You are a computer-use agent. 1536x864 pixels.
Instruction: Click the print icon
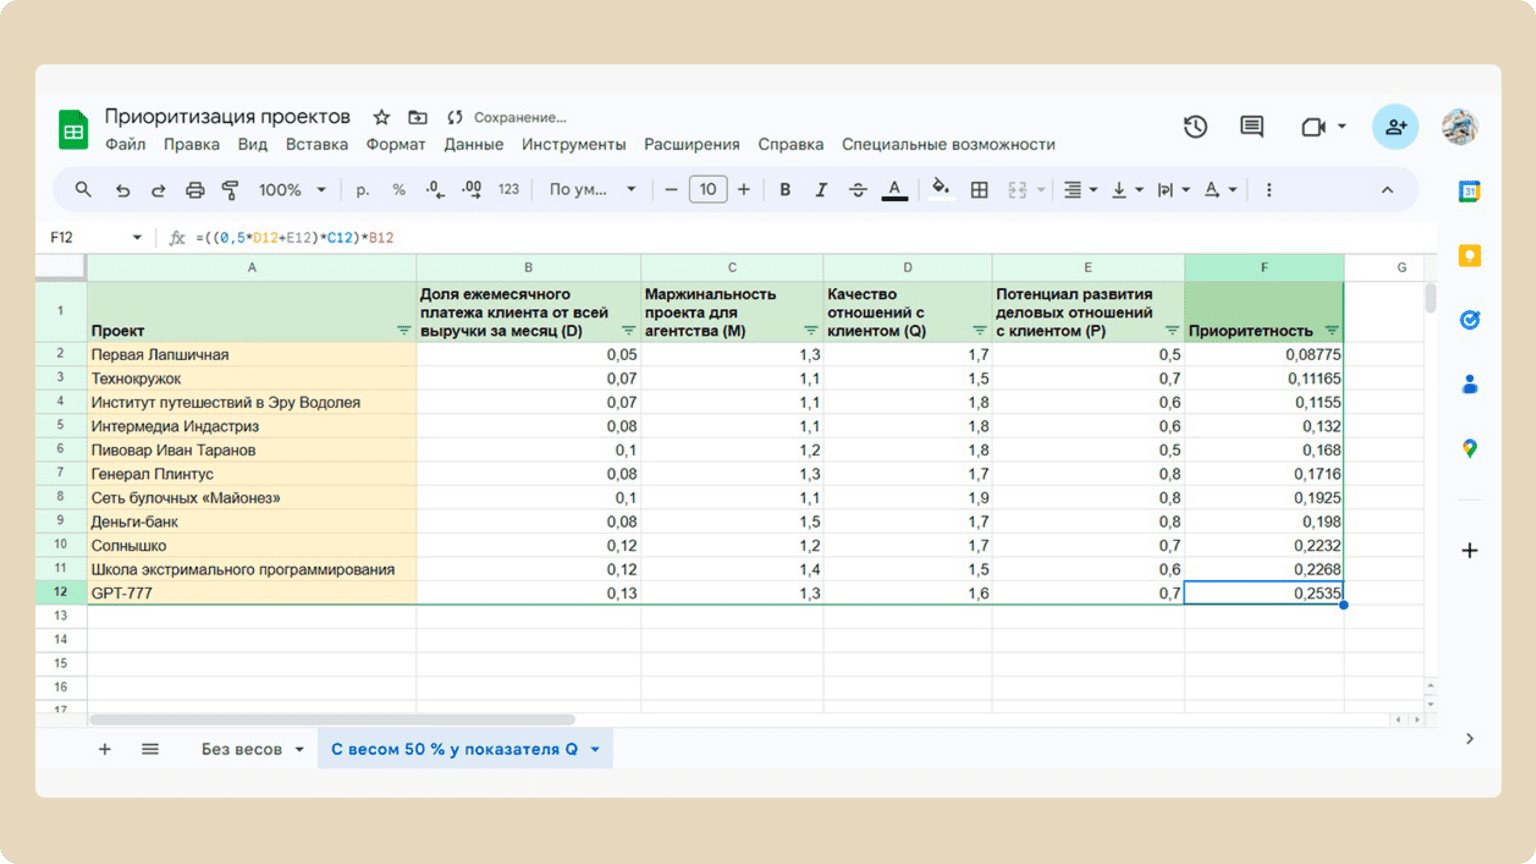[x=195, y=190]
